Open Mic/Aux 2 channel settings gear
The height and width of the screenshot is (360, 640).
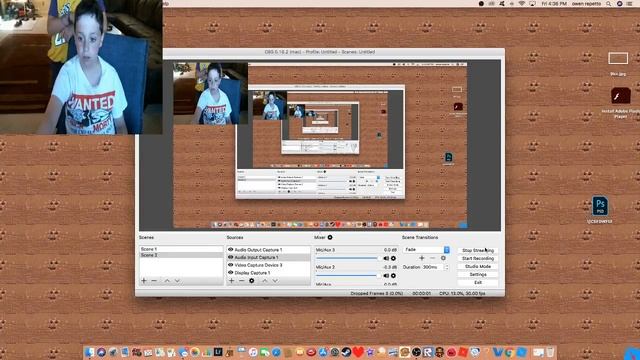(393, 276)
